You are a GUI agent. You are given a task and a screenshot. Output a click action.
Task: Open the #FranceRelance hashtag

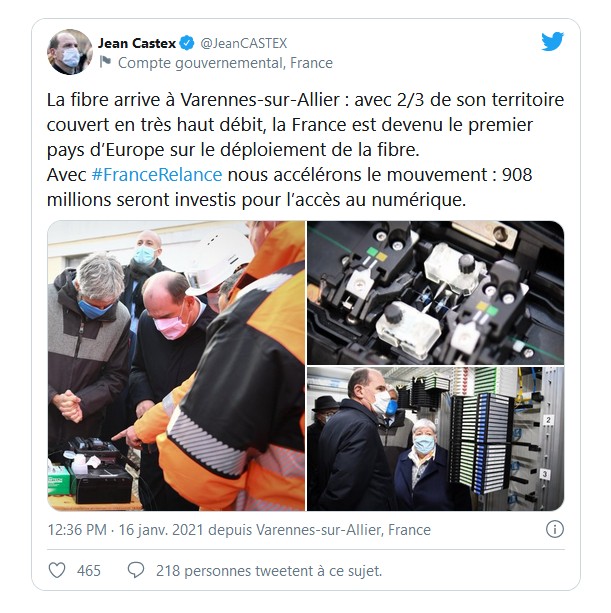pos(157,175)
